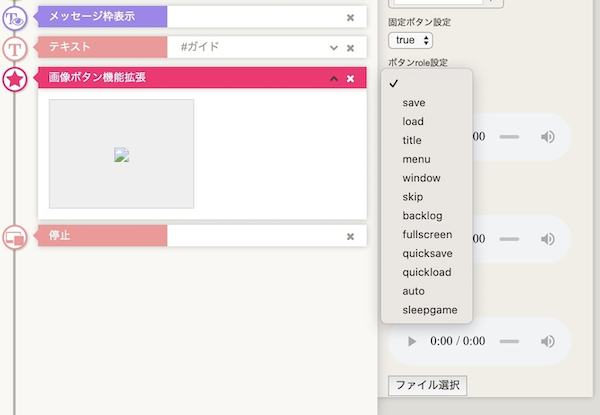Click the star icon for 画像ボタン機能拡張

coord(15,79)
